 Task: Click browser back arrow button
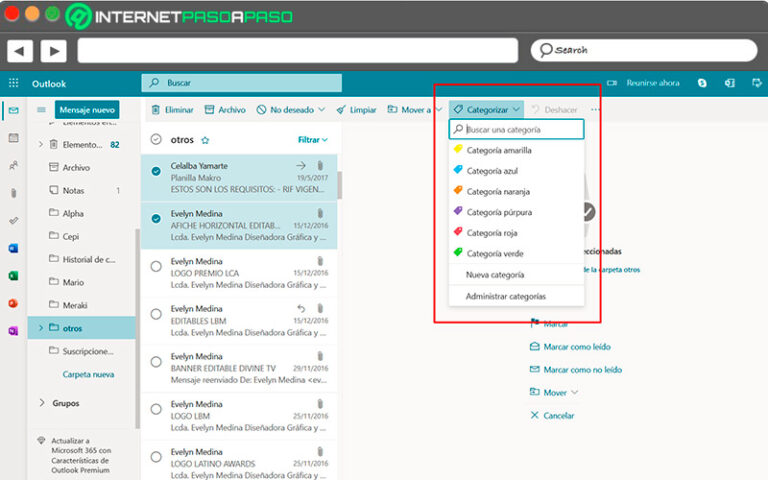20,50
